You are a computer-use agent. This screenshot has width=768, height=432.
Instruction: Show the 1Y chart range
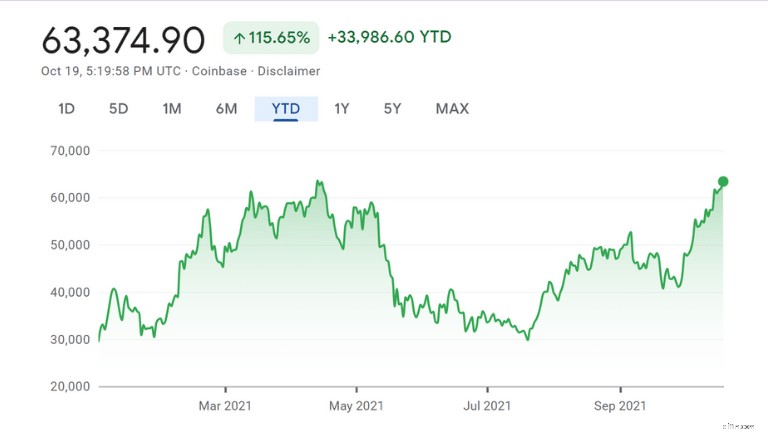(x=341, y=109)
